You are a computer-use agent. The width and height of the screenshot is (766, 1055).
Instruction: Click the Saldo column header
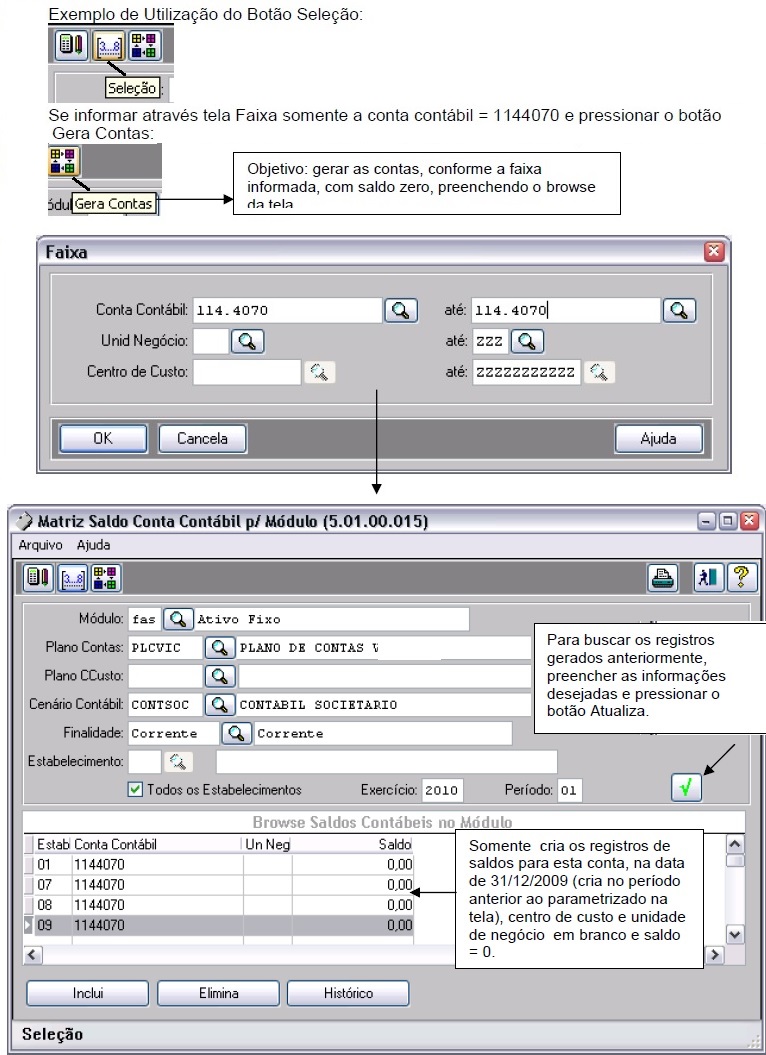353,844
